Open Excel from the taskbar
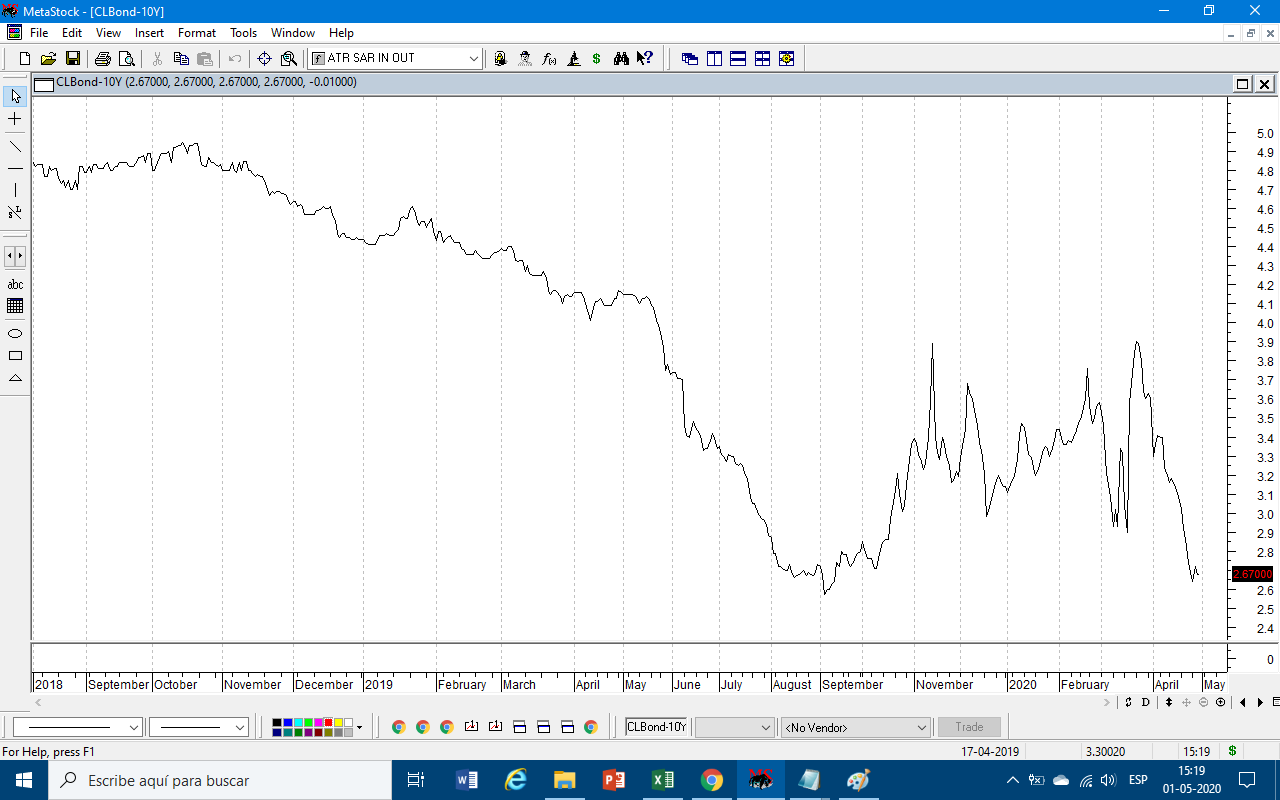 pyautogui.click(x=663, y=780)
